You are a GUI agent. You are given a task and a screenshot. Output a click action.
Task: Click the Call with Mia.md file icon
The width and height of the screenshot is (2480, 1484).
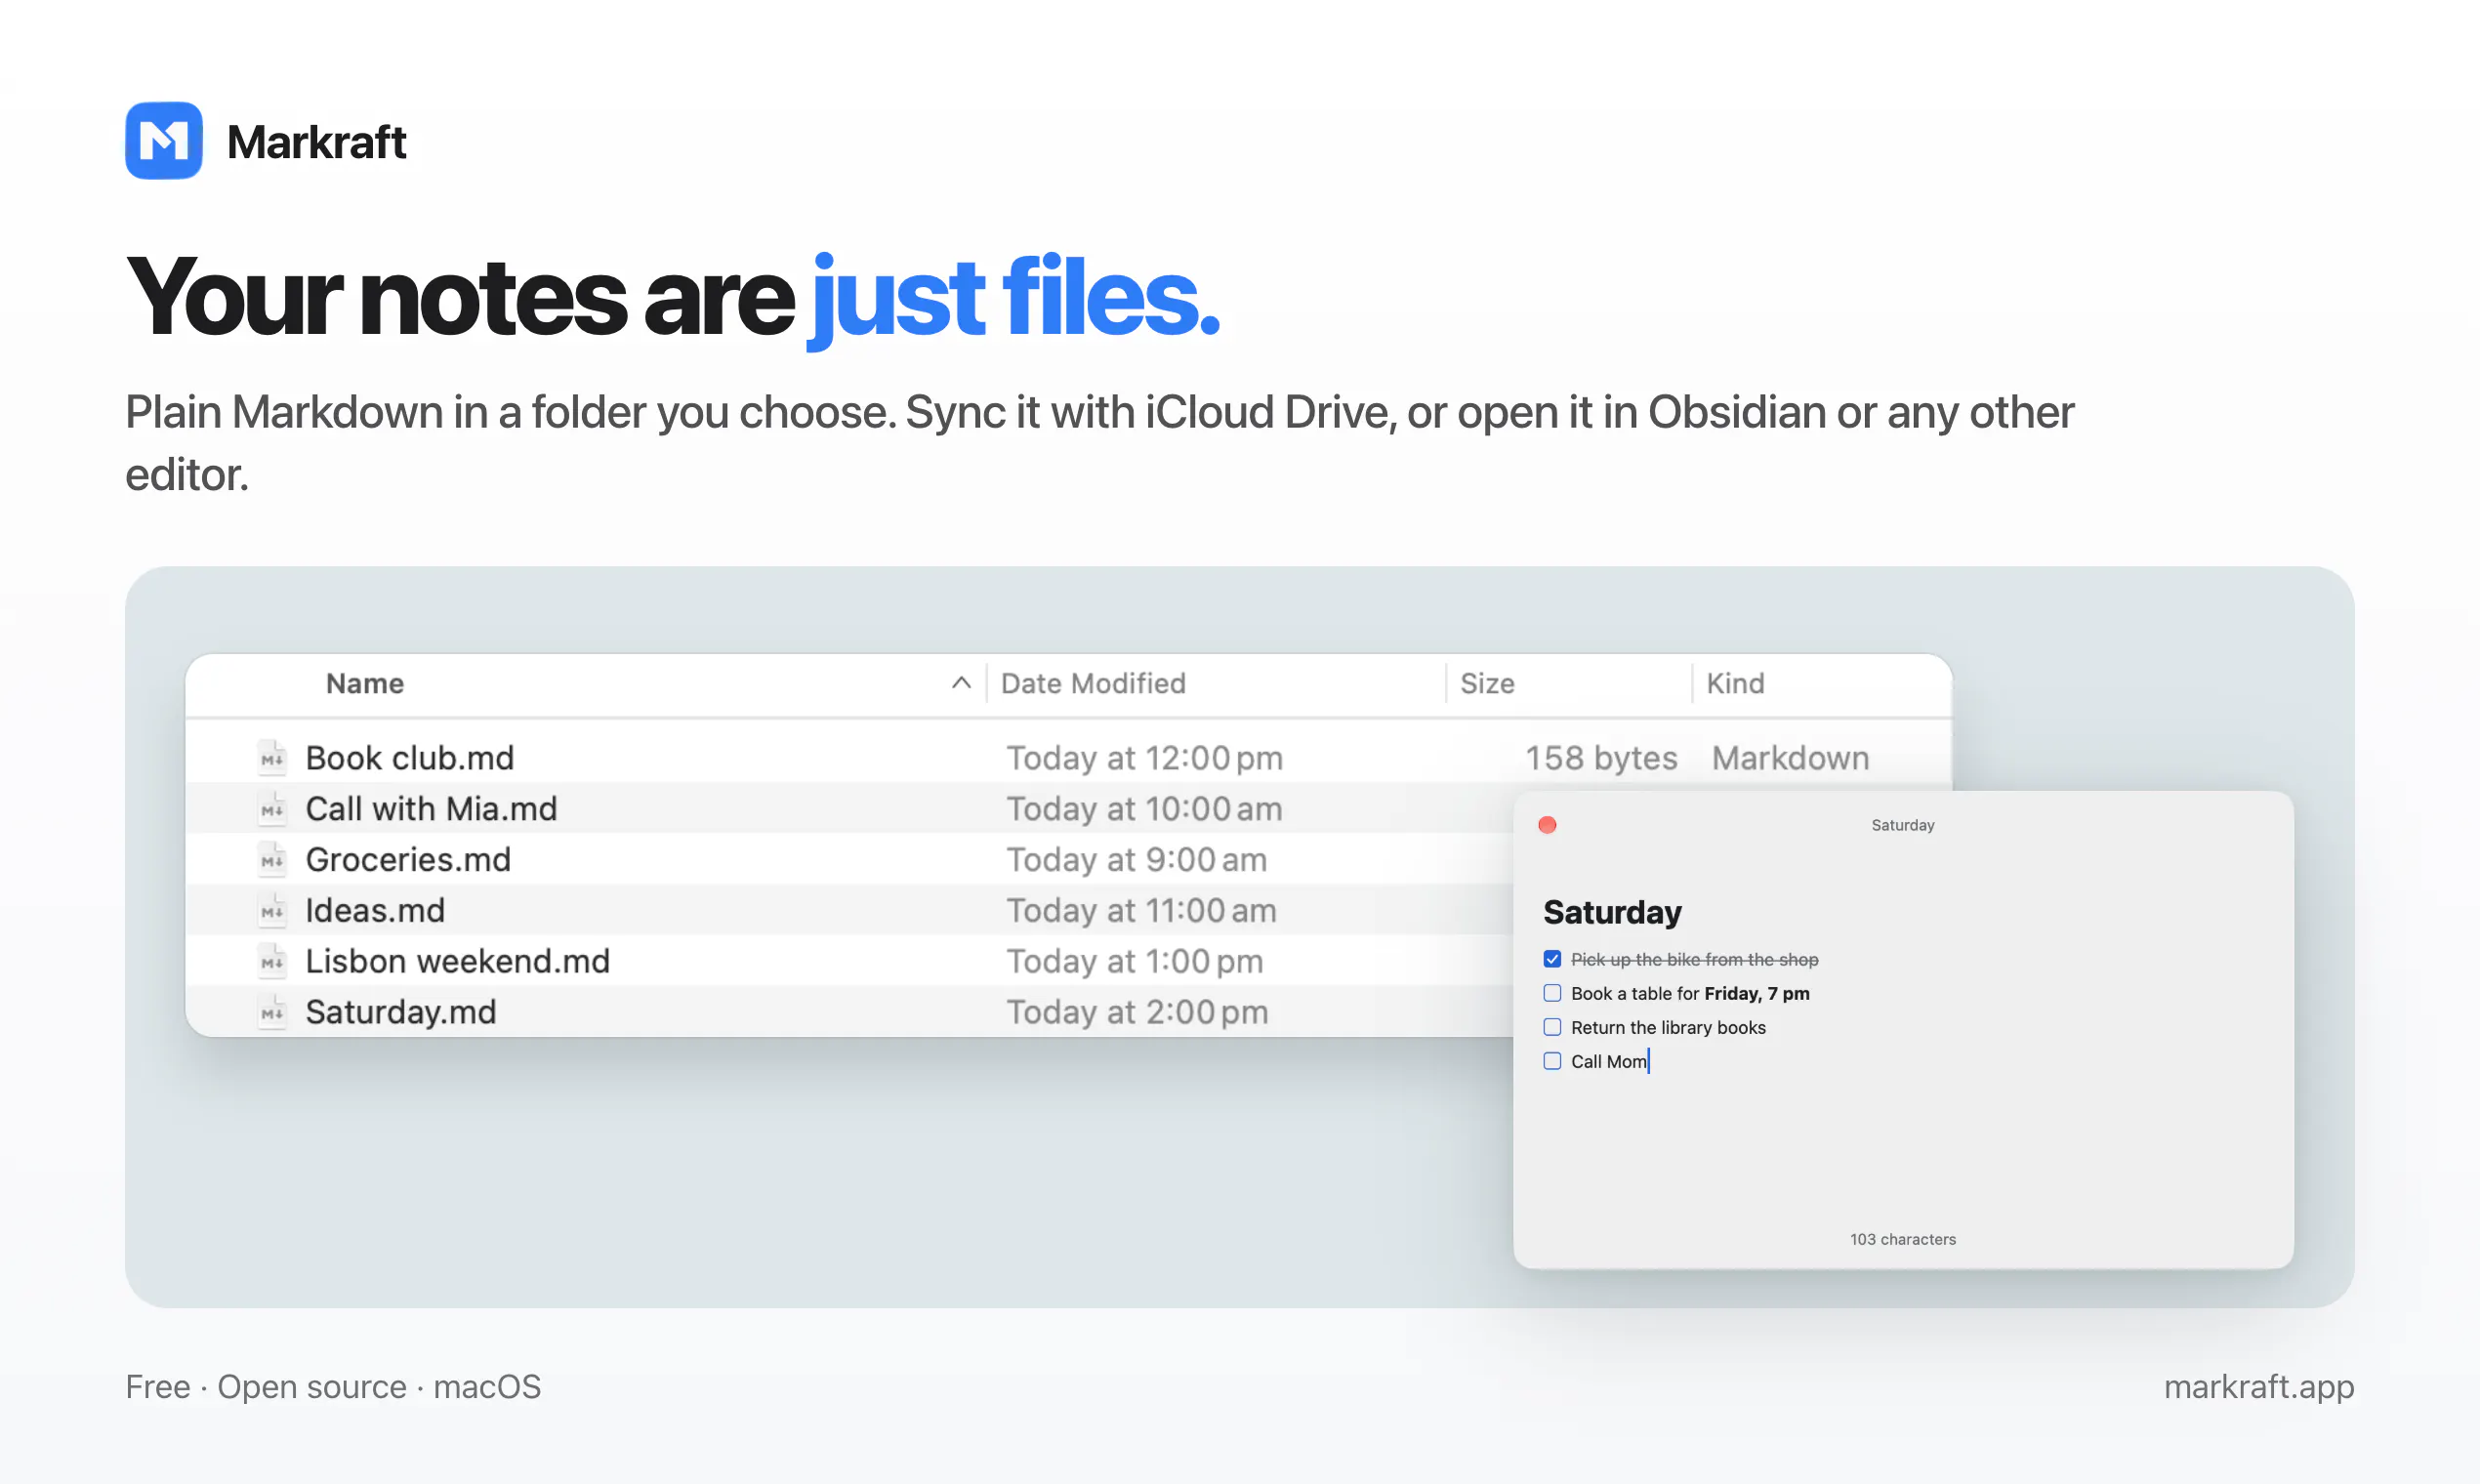pyautogui.click(x=272, y=809)
